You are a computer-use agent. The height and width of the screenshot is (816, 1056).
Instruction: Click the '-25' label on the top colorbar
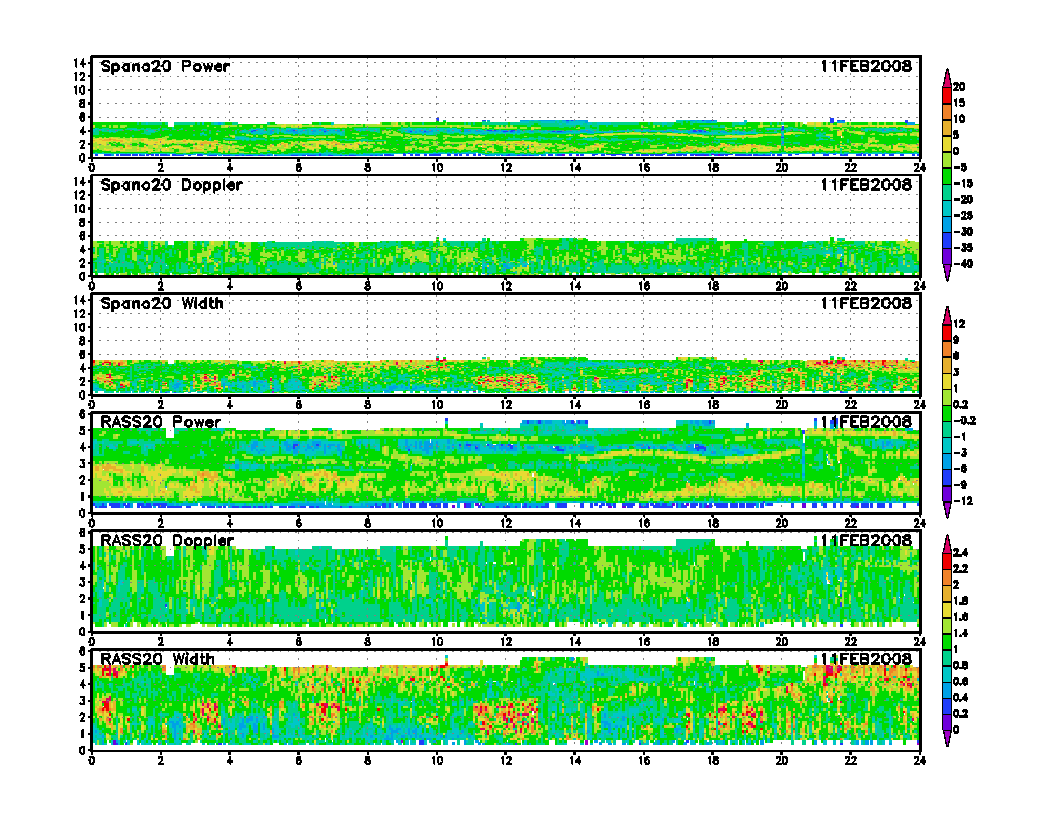coord(963,215)
